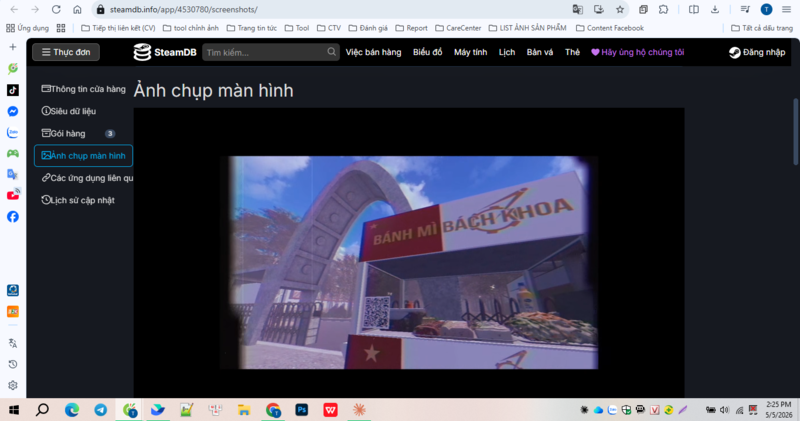Image resolution: width=800 pixels, height=421 pixels.
Task: Open File Explorer from the taskbar
Action: point(244,410)
